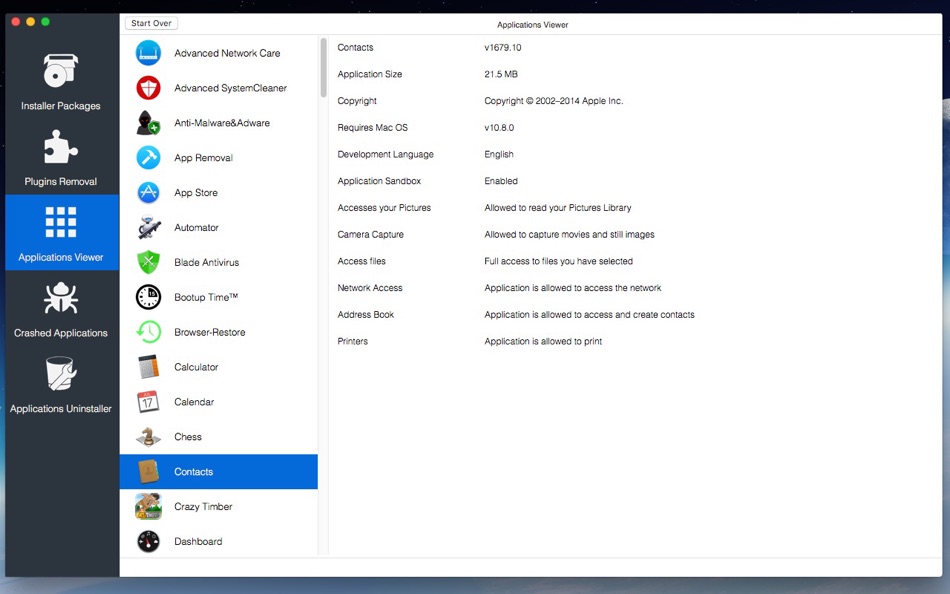Click the Blade Antivirus green shield icon

point(148,262)
